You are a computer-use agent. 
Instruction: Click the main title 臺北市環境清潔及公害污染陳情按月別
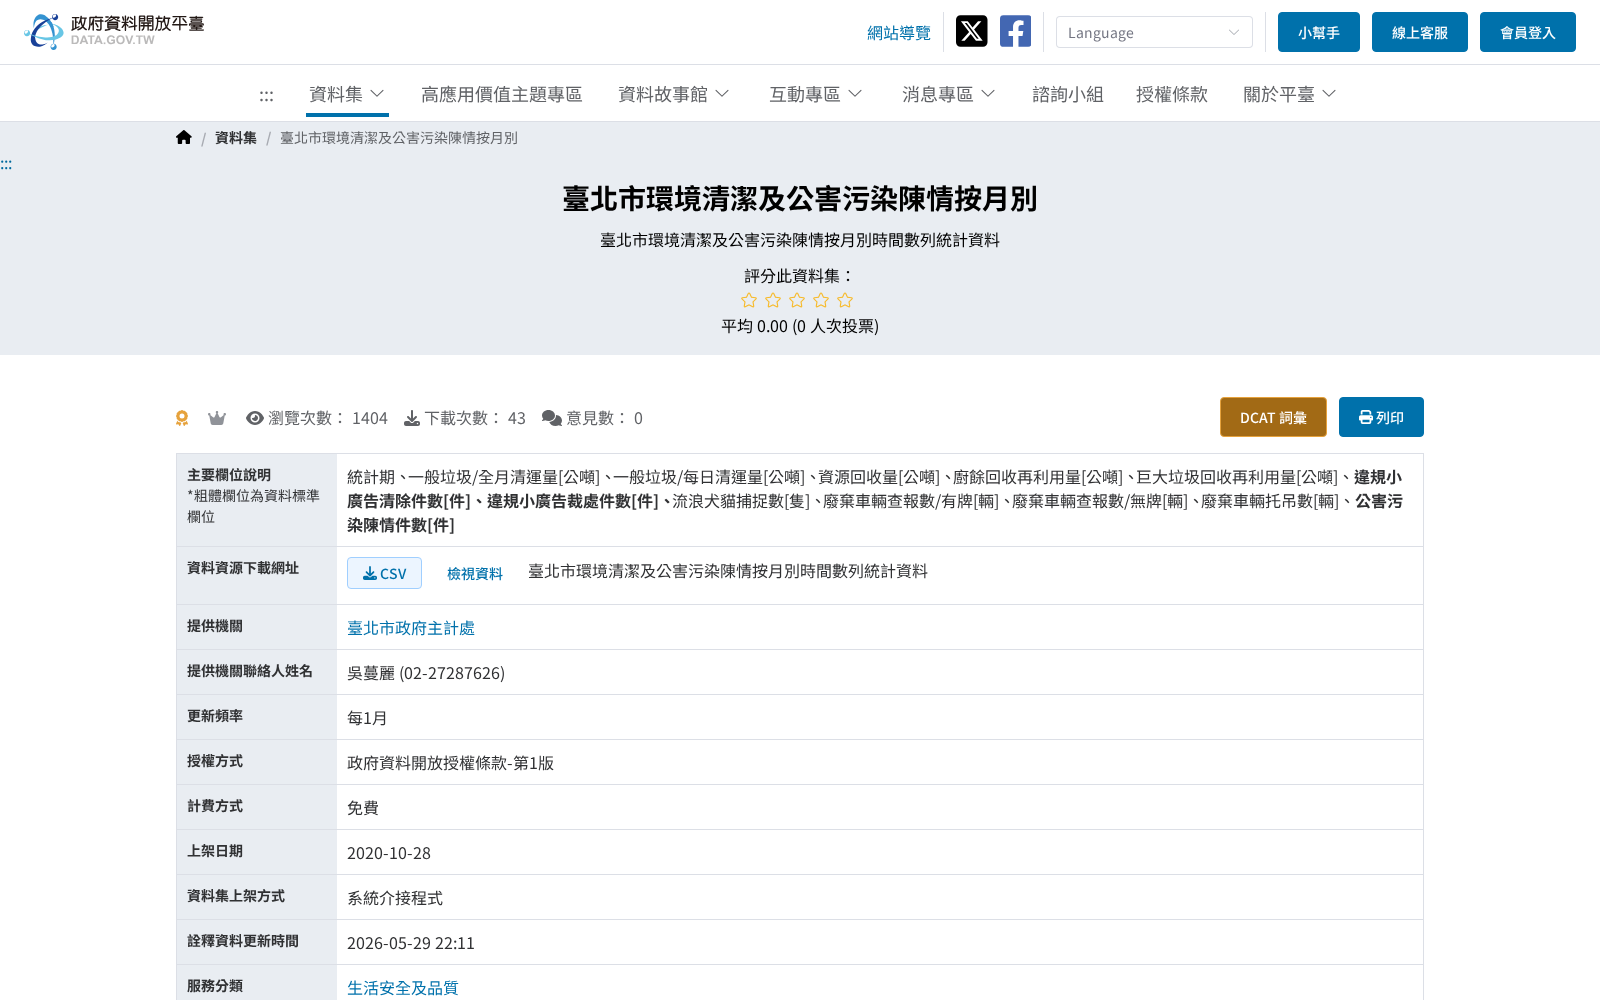coord(800,199)
